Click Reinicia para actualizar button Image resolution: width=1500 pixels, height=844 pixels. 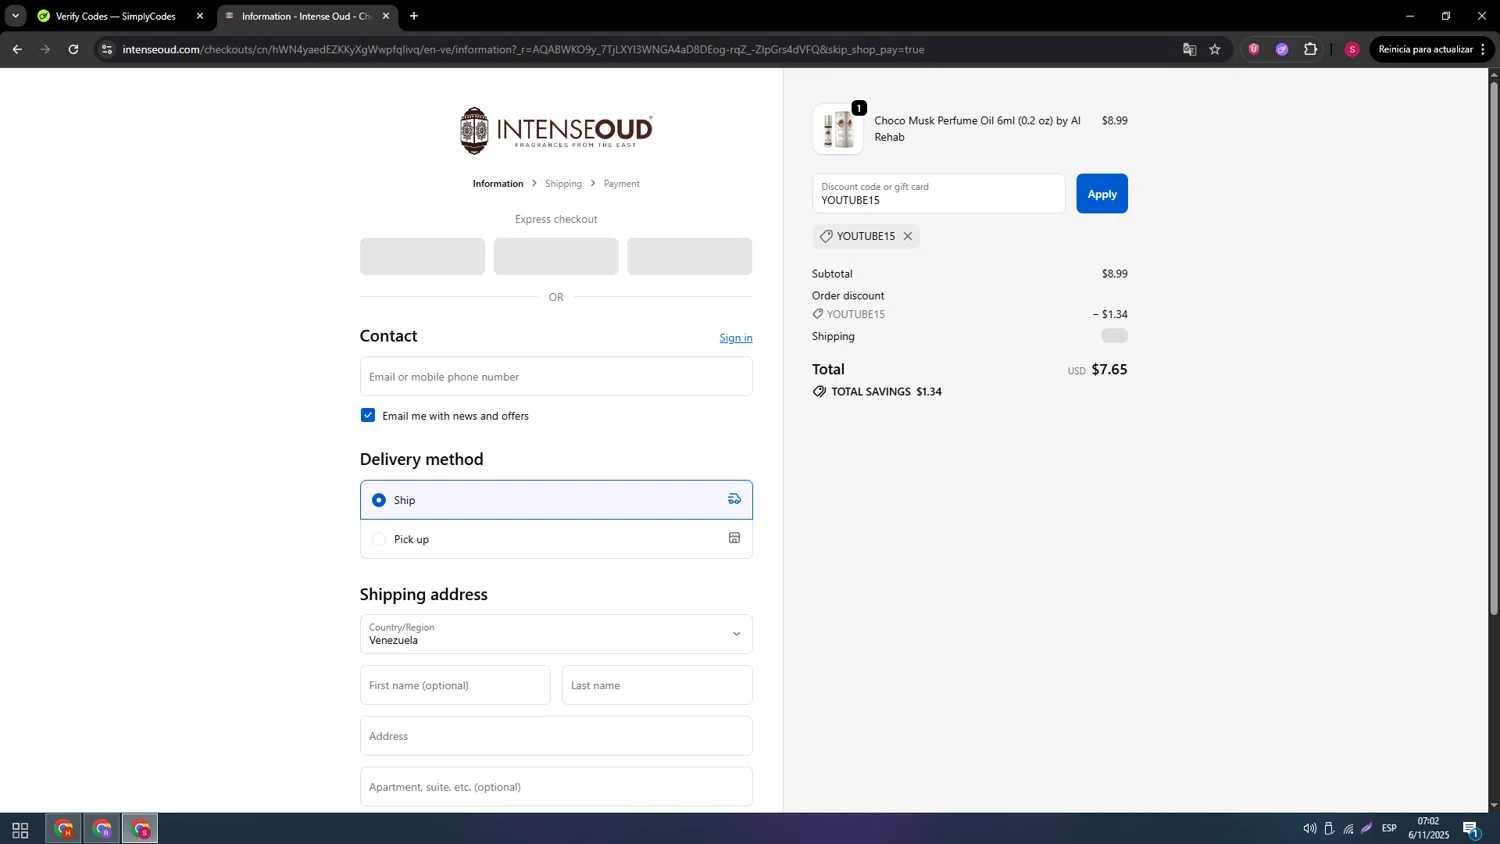[1431, 49]
